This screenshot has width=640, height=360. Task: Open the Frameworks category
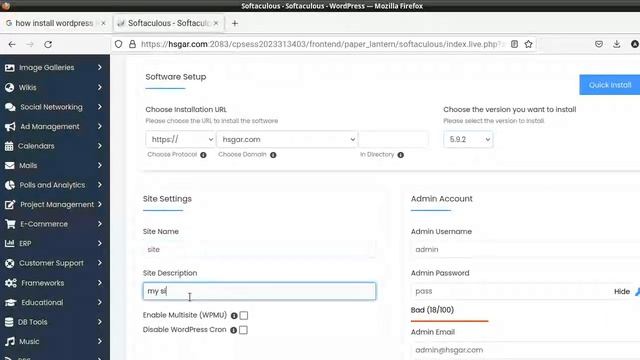click(x=55, y=283)
